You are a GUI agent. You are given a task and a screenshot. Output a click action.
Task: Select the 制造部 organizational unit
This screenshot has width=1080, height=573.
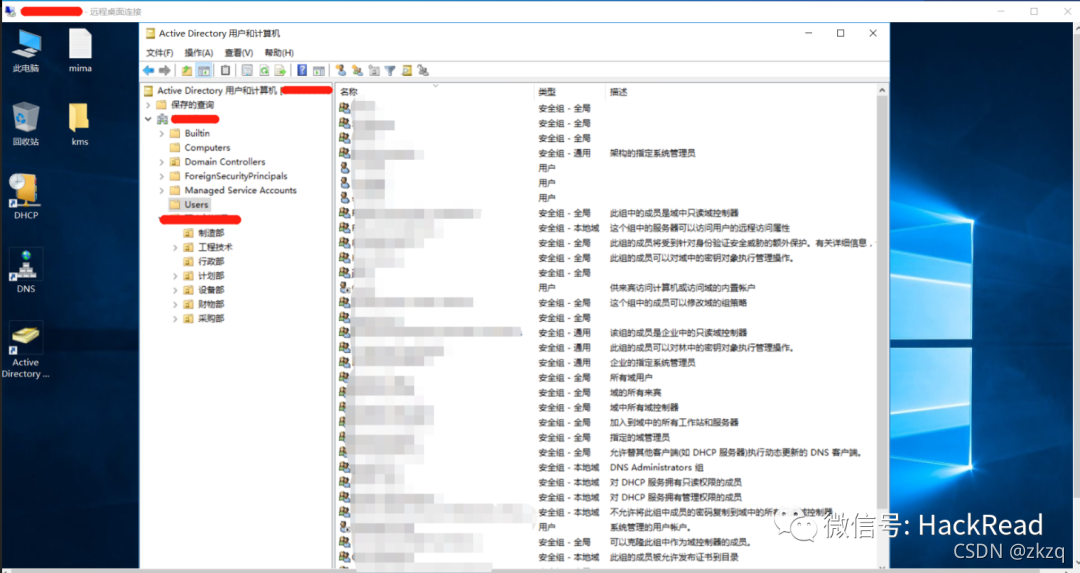click(211, 233)
